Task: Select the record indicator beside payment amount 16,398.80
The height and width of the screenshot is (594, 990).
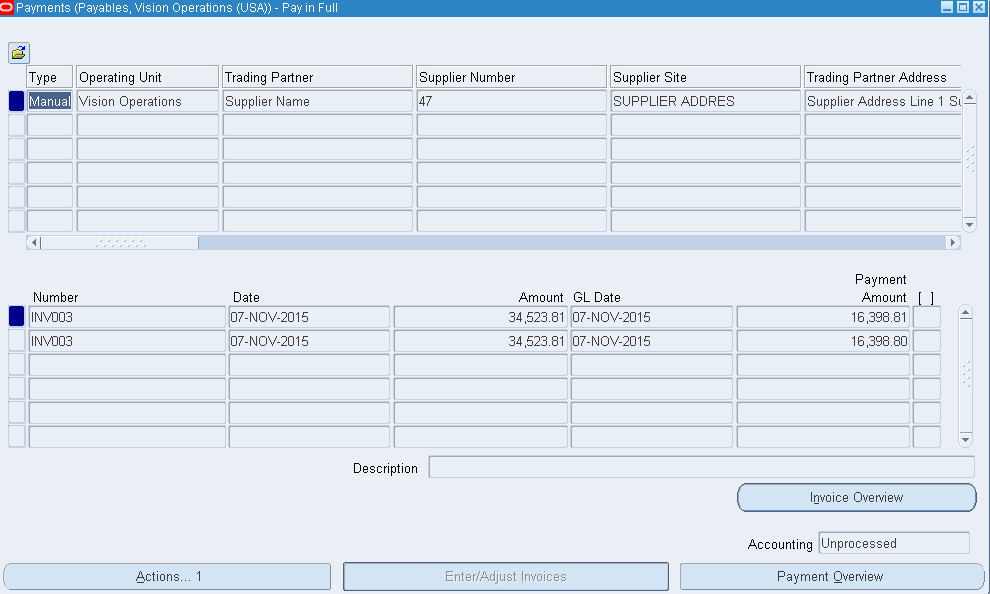Action: point(16,341)
